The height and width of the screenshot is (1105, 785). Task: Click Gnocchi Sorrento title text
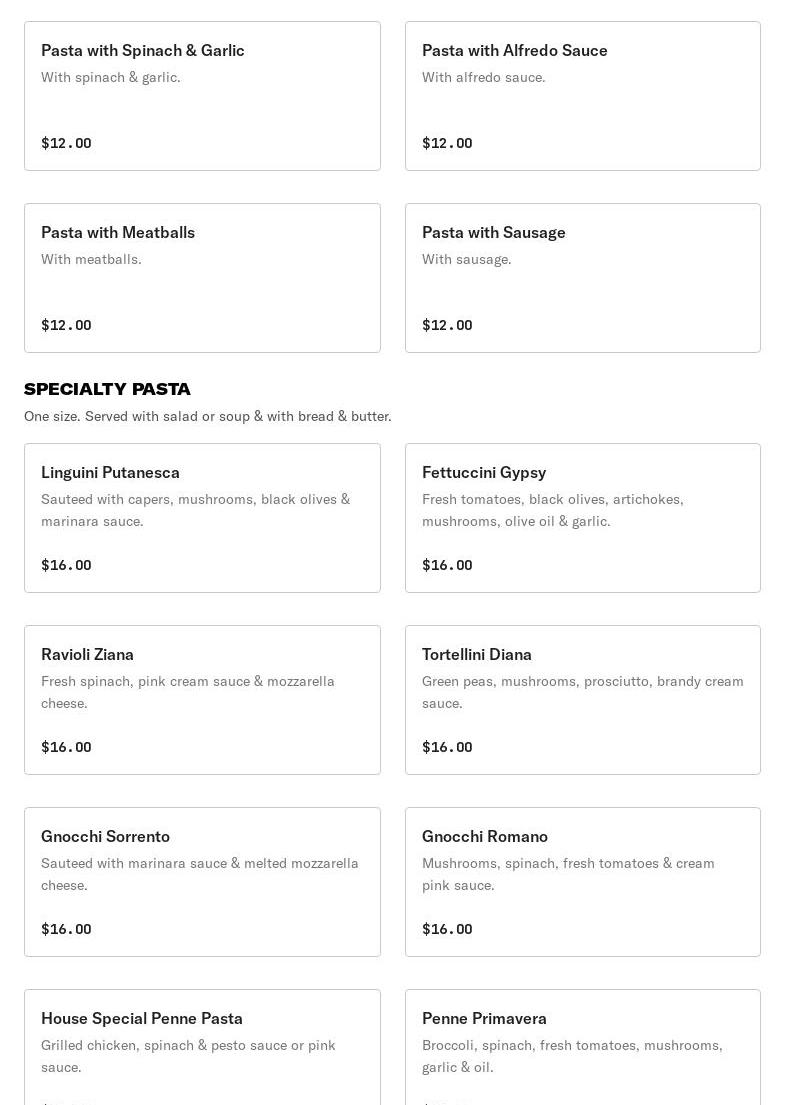click(x=105, y=836)
